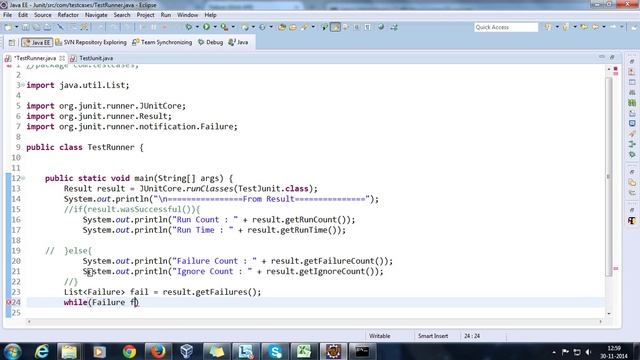The height and width of the screenshot is (360, 640).
Task: Click the Writable status bar entry
Action: [x=380, y=336]
